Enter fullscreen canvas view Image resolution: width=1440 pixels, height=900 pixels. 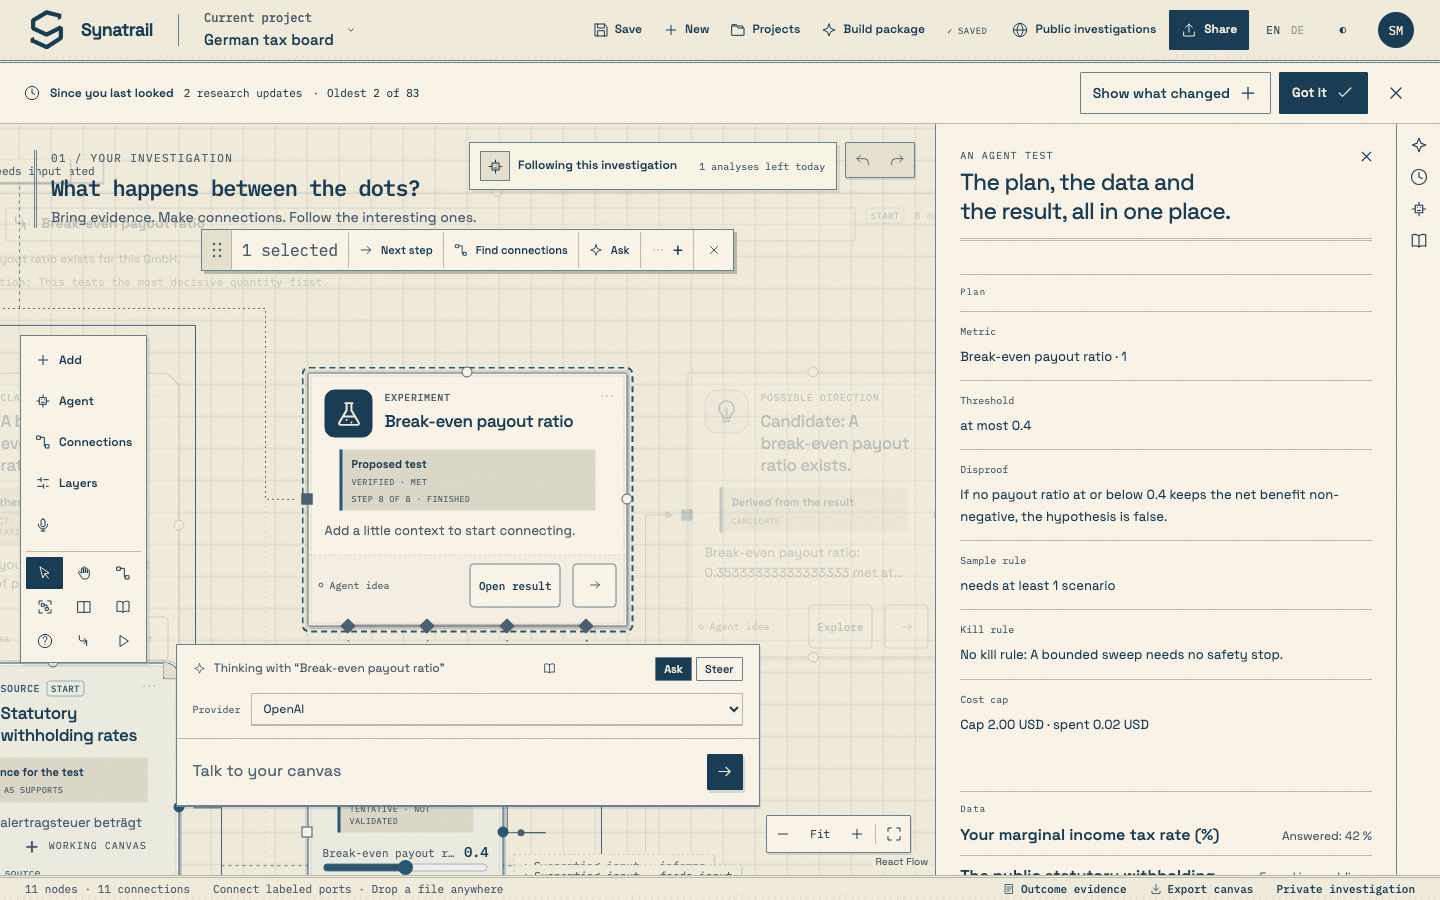coord(894,834)
